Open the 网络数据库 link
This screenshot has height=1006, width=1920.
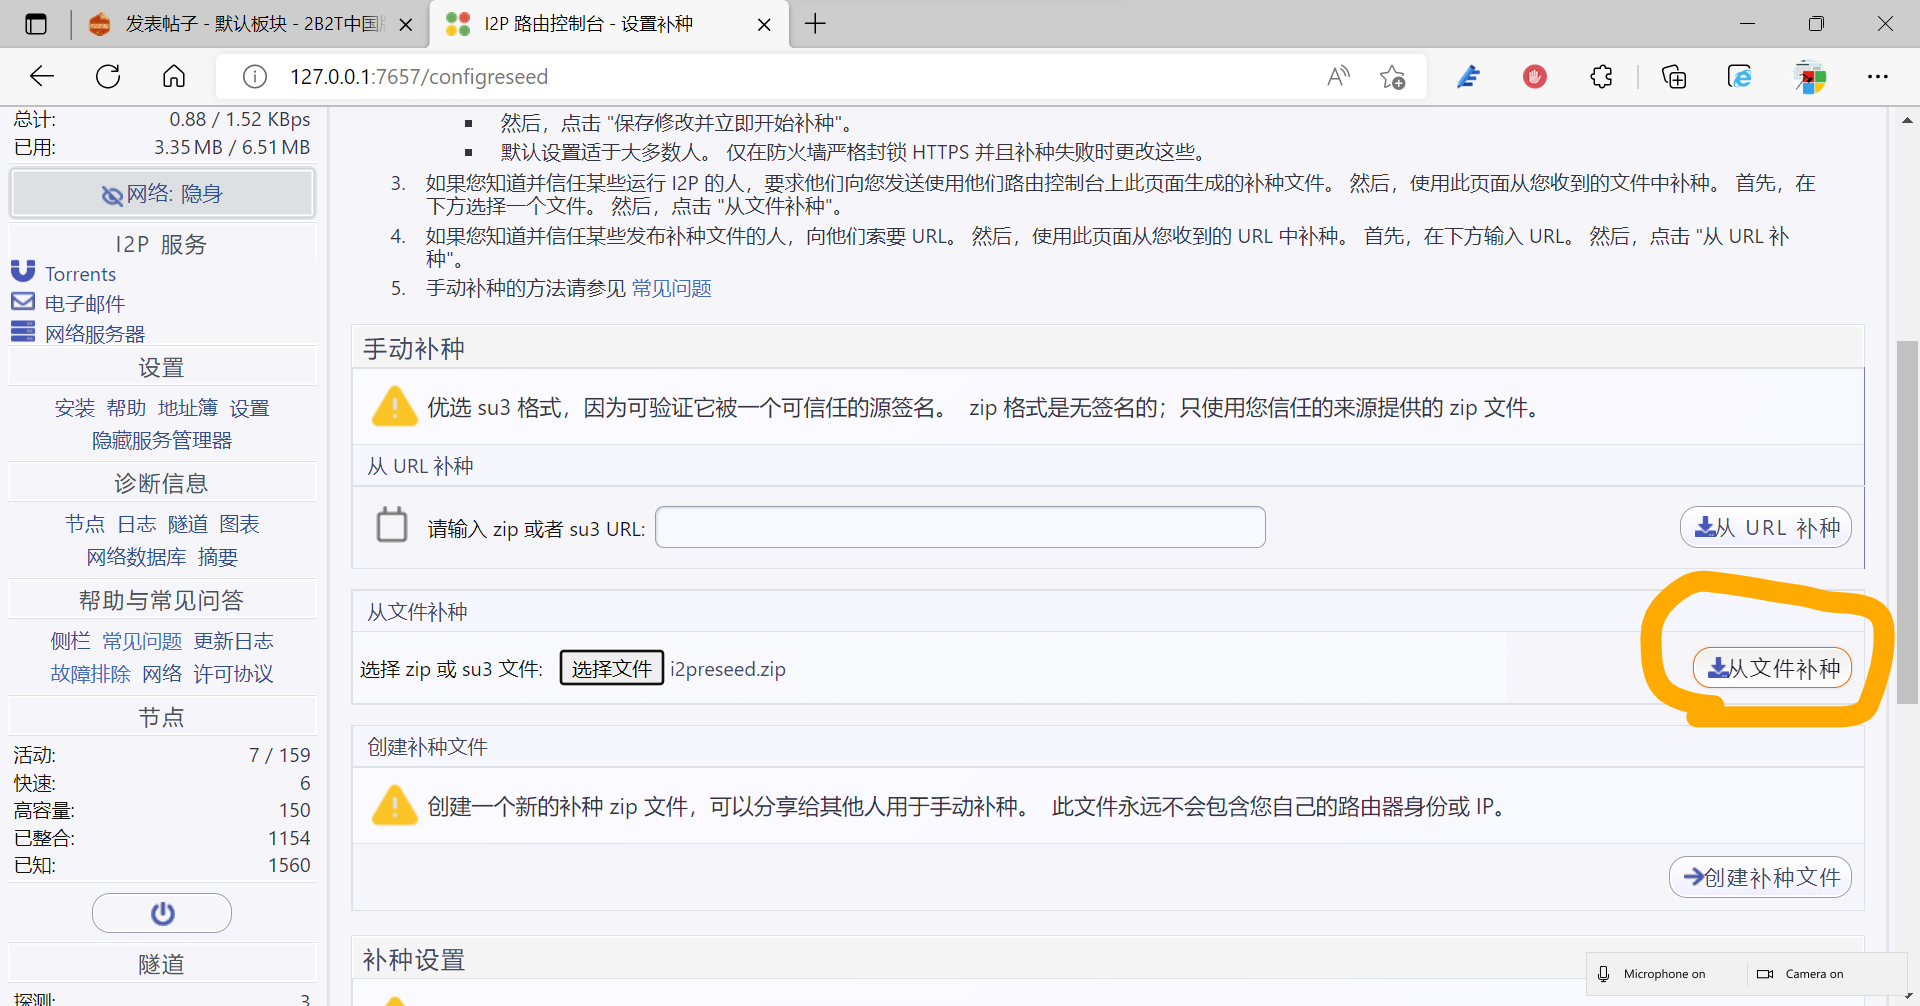pos(136,557)
